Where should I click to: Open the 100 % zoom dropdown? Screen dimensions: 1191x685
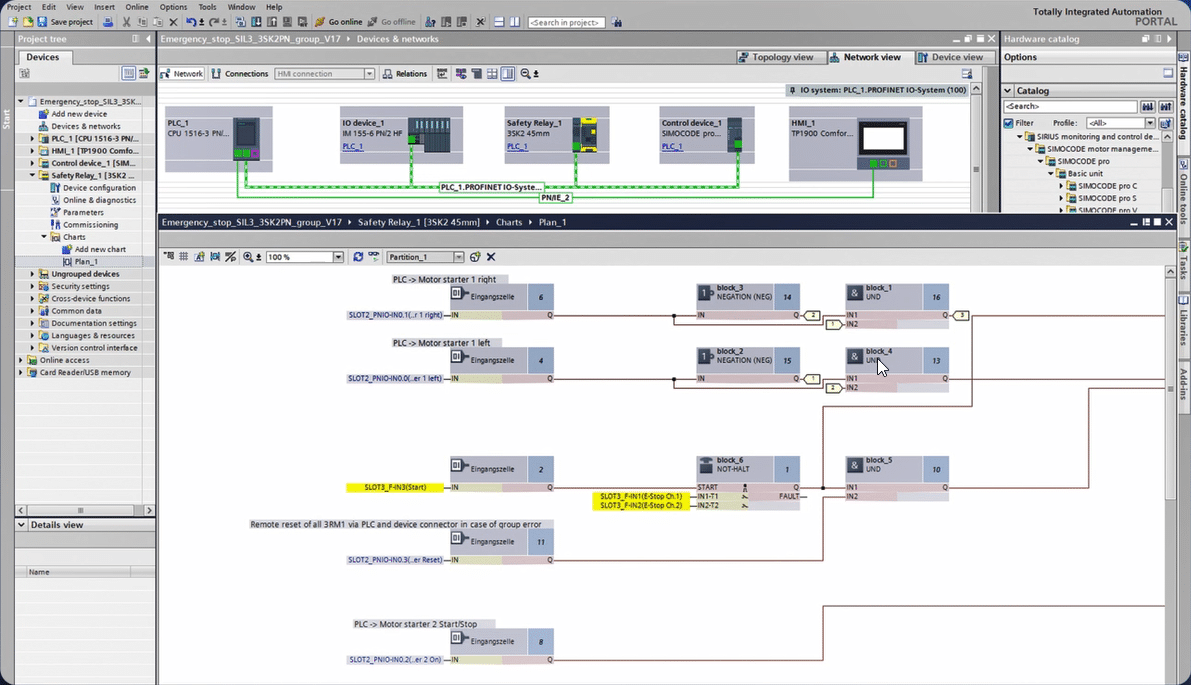pos(338,257)
